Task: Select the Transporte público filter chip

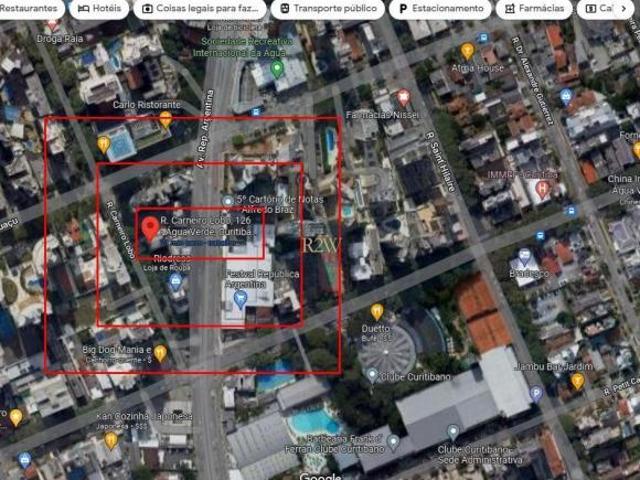Action: (326, 8)
